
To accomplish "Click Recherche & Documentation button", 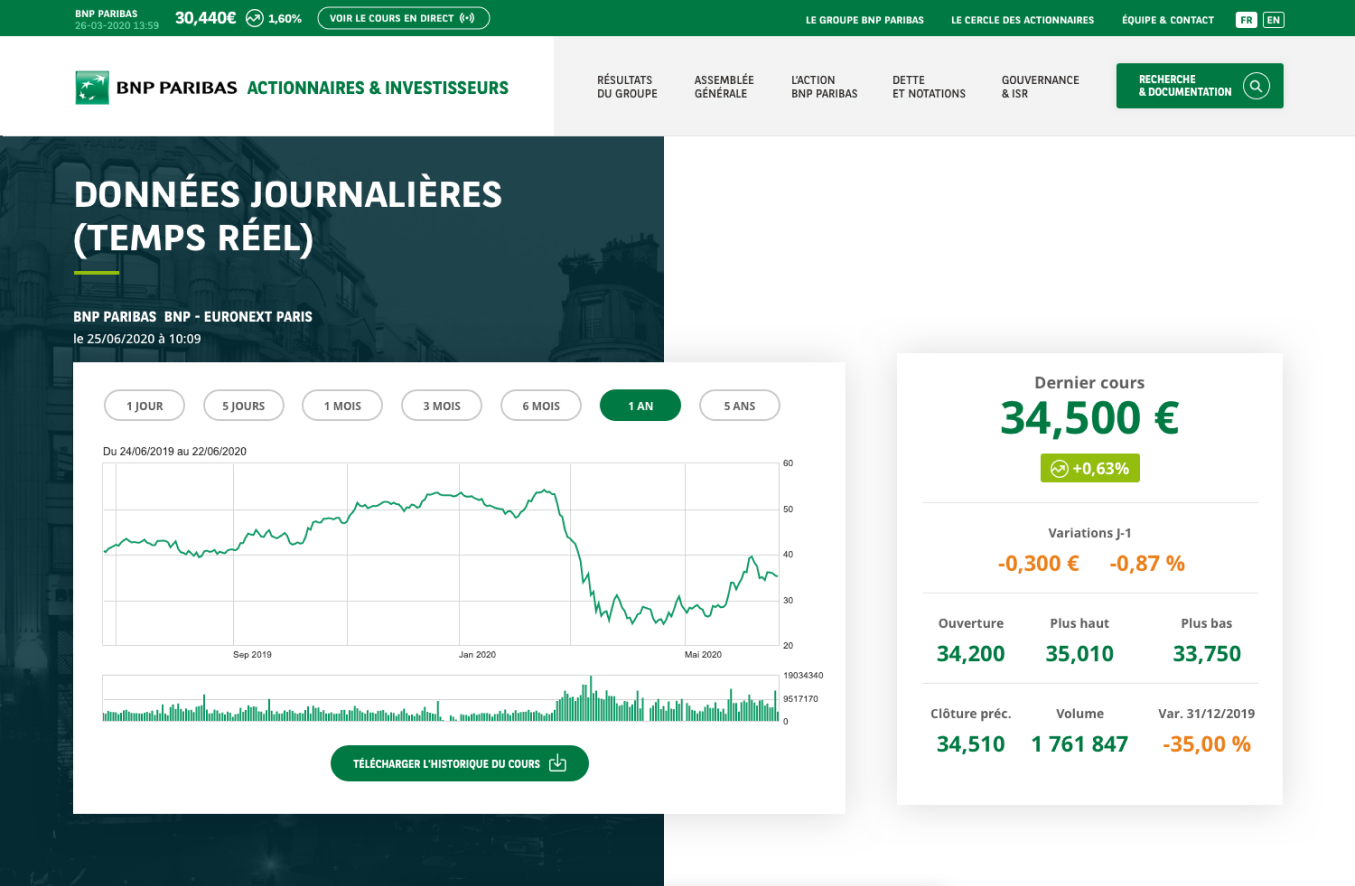I will tap(1200, 86).
